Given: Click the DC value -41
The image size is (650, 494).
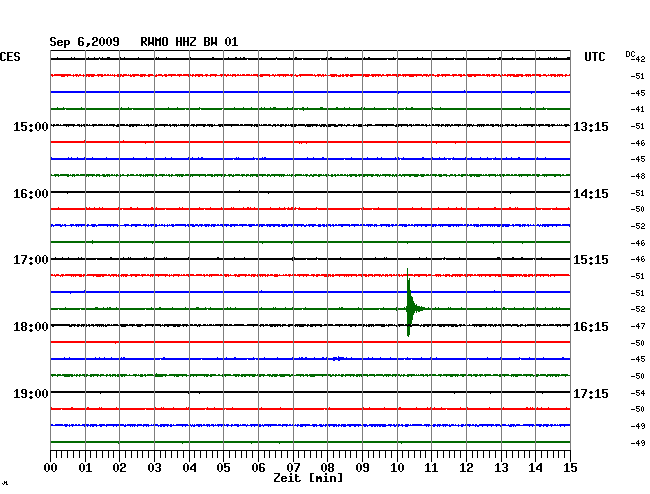Looking at the screenshot, I should [x=638, y=109].
